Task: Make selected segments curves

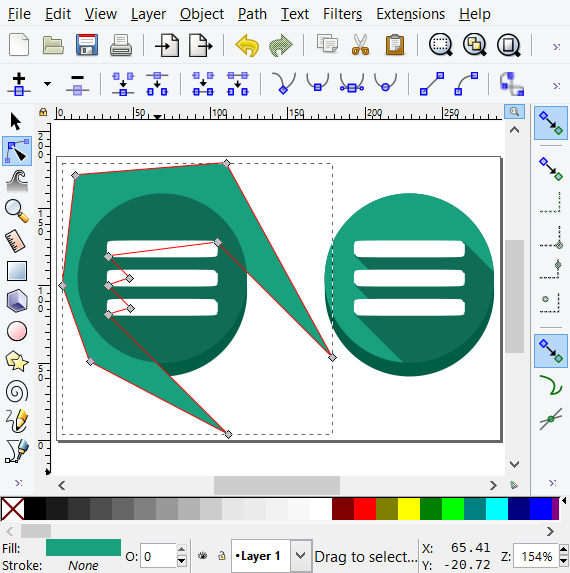Action: [466, 84]
